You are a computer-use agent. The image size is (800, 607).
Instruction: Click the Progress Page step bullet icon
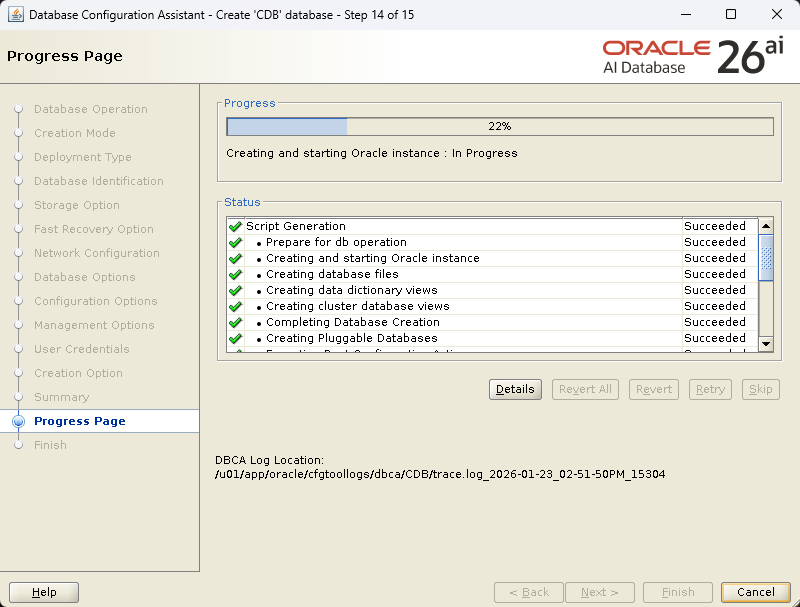[18, 421]
